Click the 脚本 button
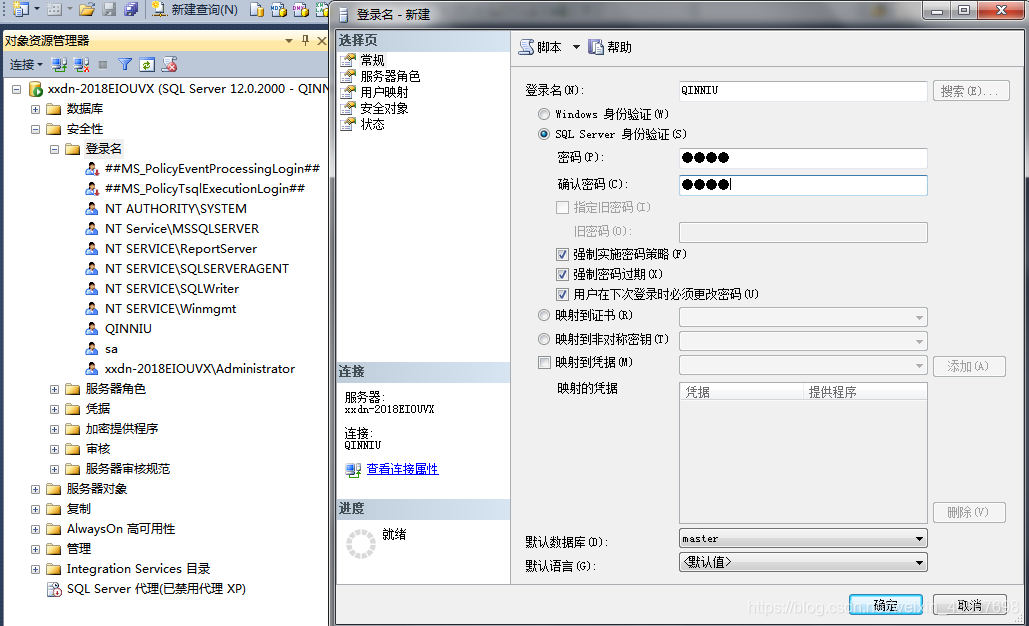 click(x=540, y=47)
